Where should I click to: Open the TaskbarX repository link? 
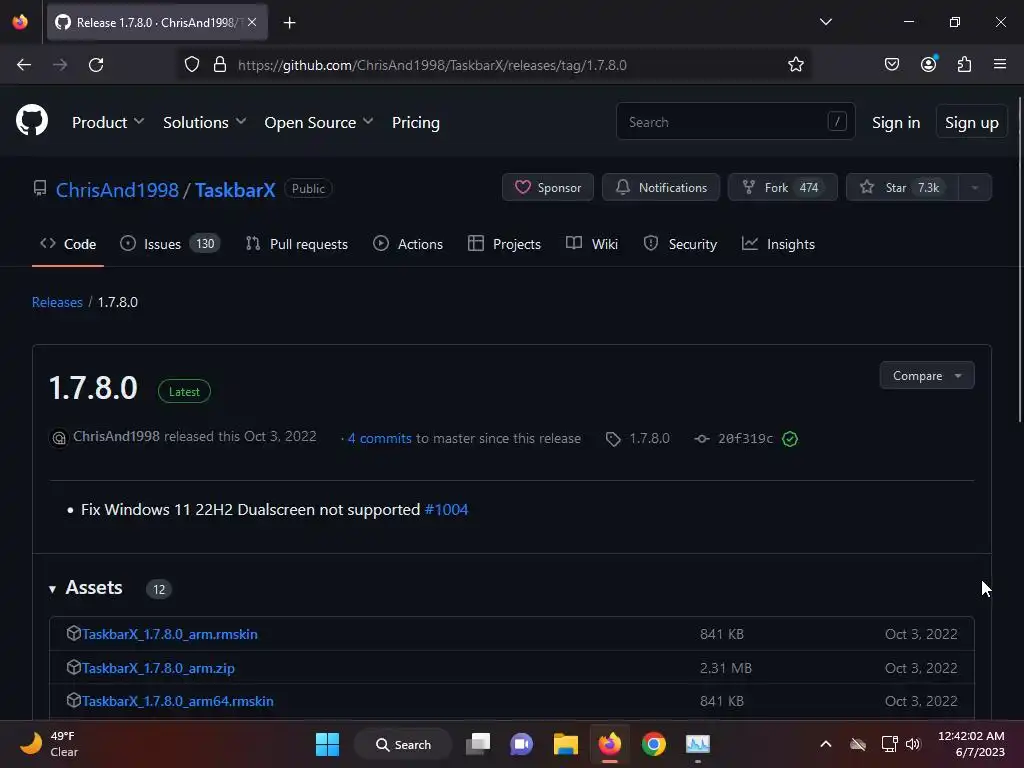click(x=235, y=189)
